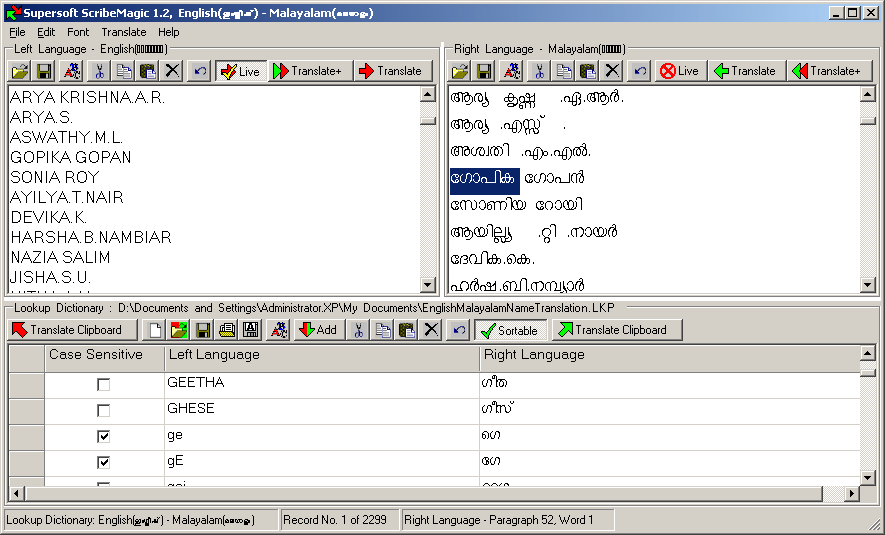Screen dimensions: 885x535
Task: Check Case Sensitive for GEETHA row
Action: tap(103, 385)
